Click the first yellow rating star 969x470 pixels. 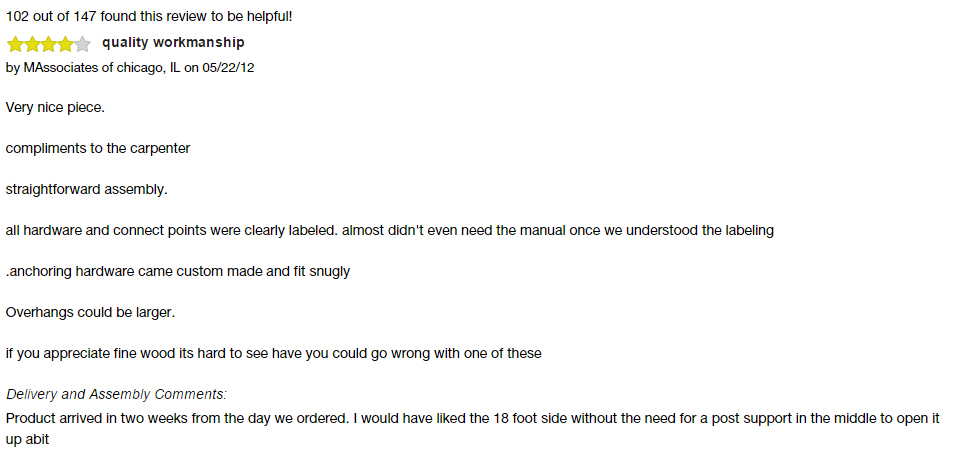15,44
